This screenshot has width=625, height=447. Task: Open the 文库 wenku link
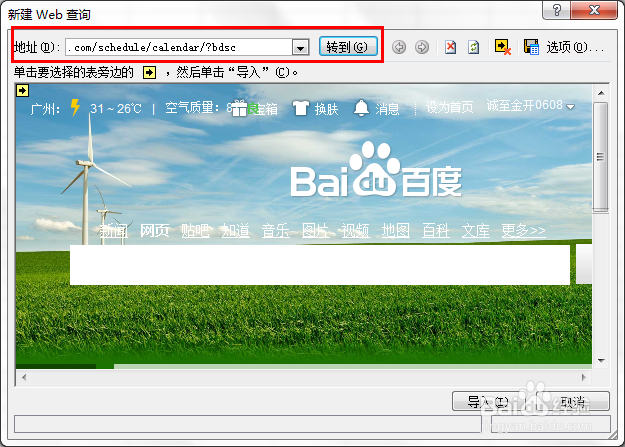(x=476, y=230)
